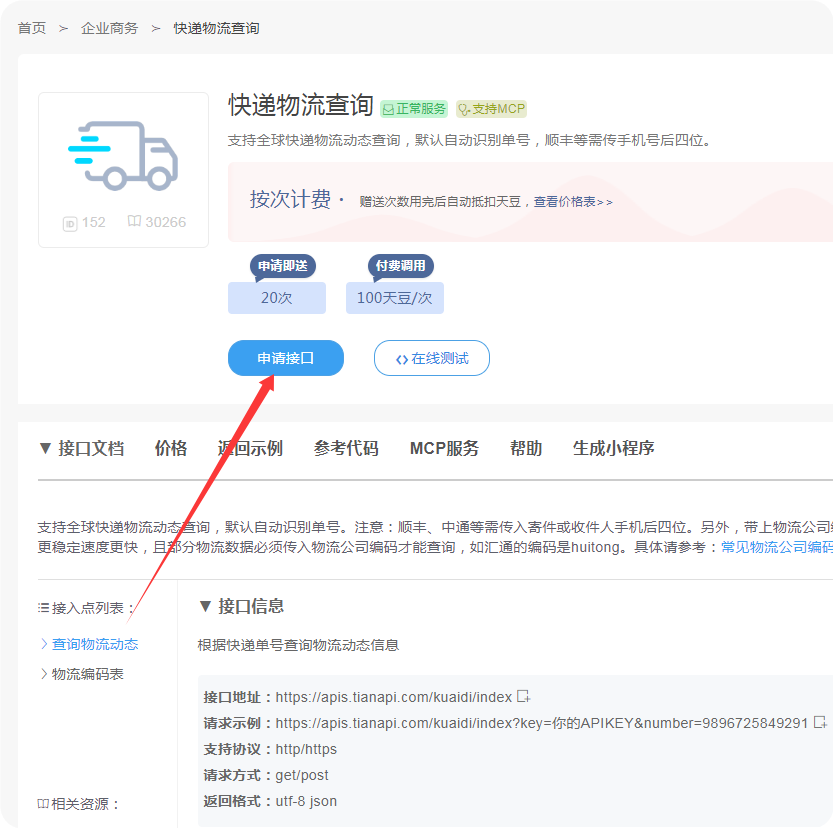This screenshot has height=828, width=833.
Task: Collapse the 接口文档 section triangle
Action: (45, 448)
